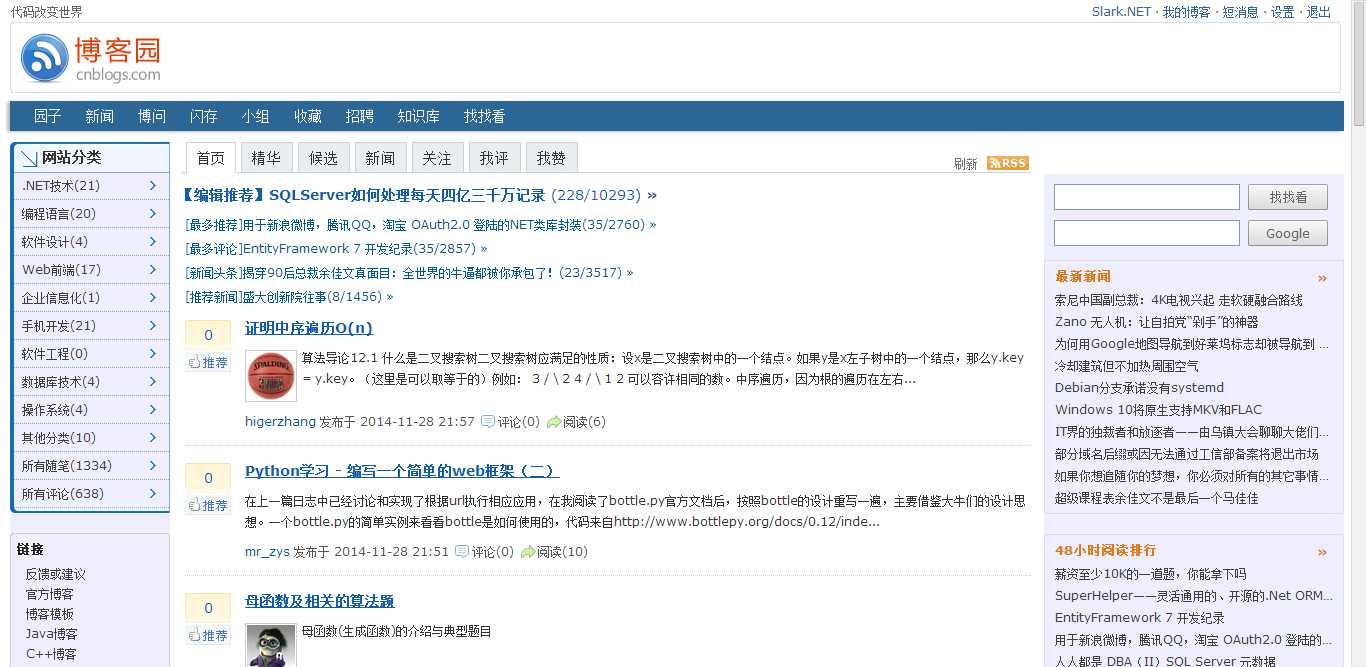Open 所有随笔(1334) list
The height and width of the screenshot is (667, 1366).
coord(90,466)
